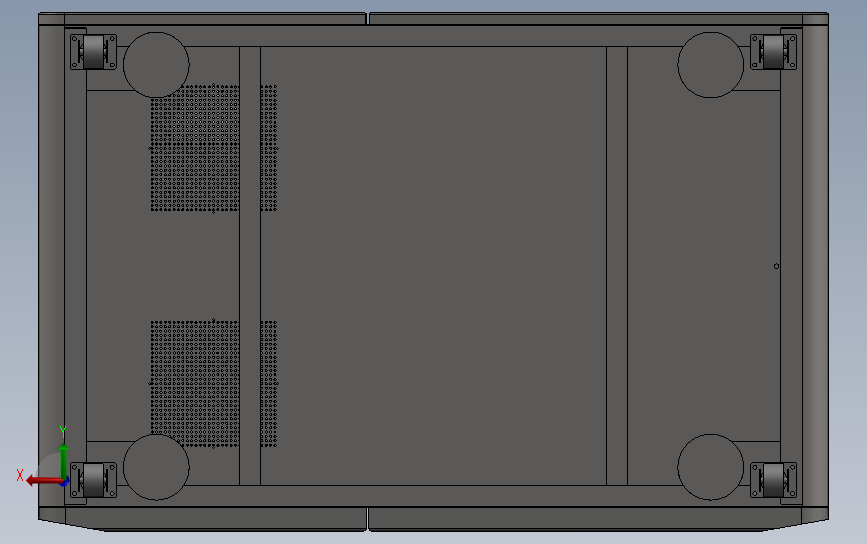Click the red X axis arrow of the triad
Screen dimensions: 867x544
click(43, 480)
